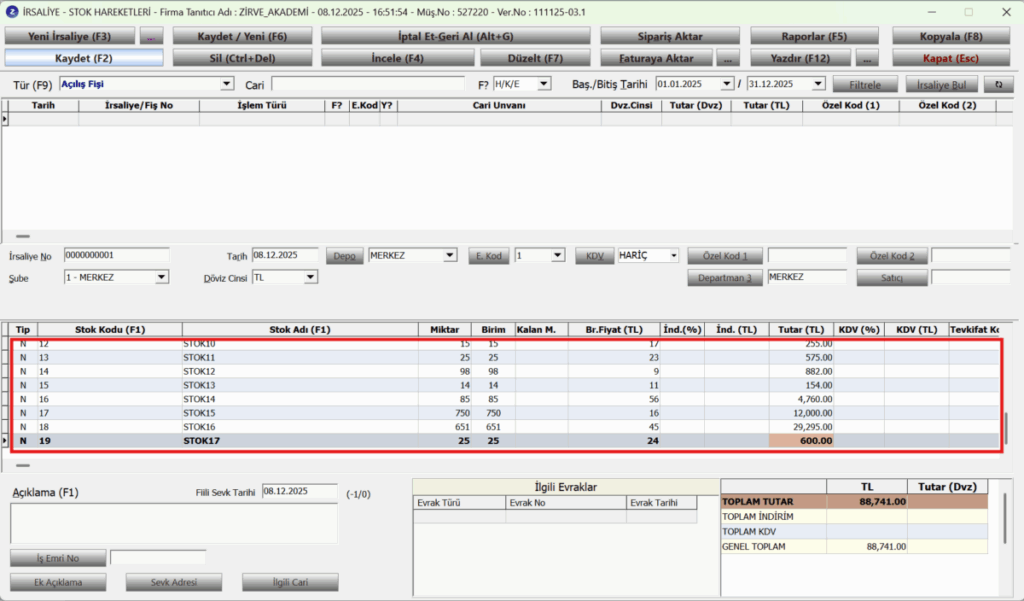Close form with Kapat (Esc) button
Screen dimensions: 1024x601
(x=951, y=58)
